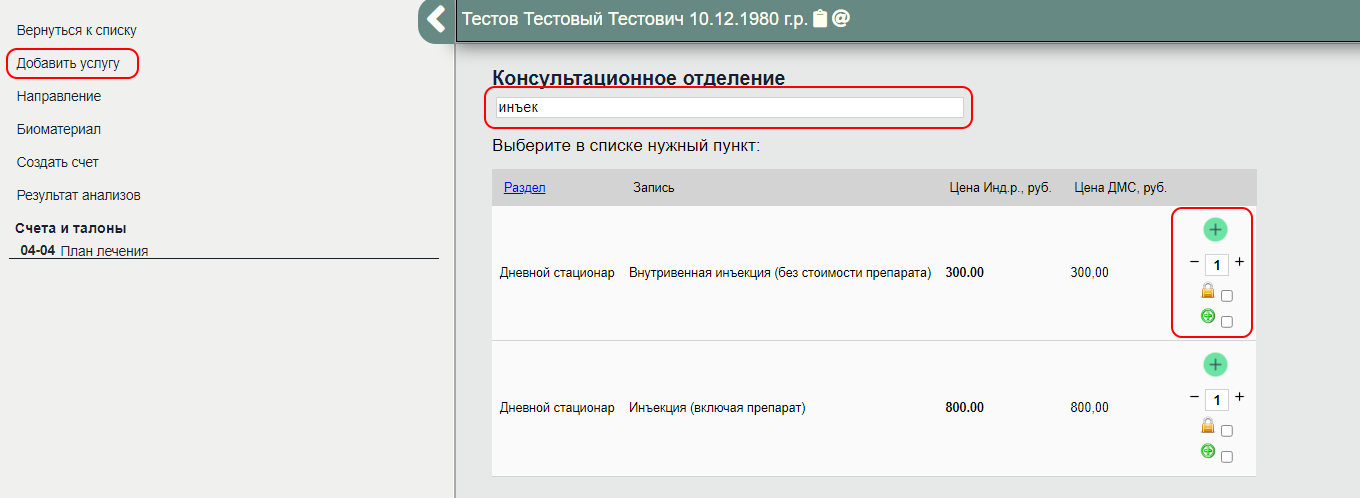
Task: Collapse the sidebar with the left chevron
Action: point(436,19)
